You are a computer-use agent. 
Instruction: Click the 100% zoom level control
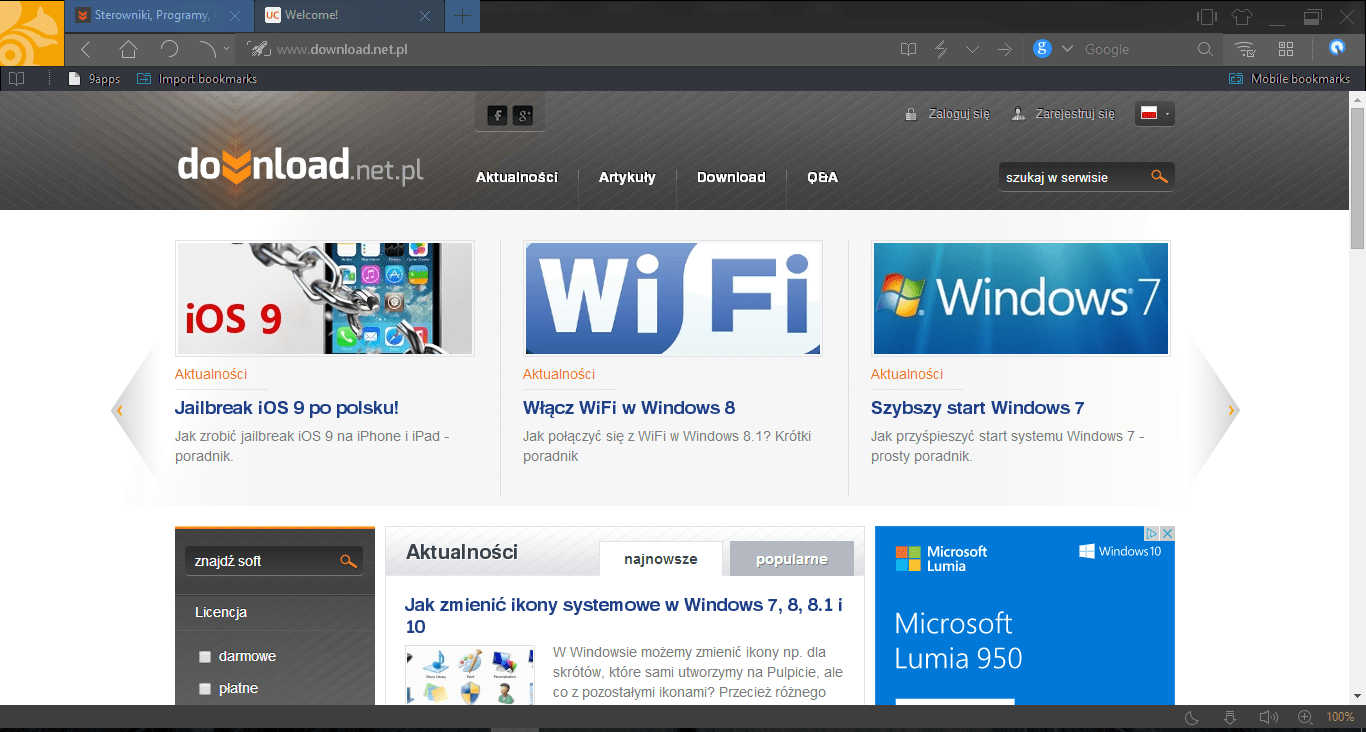coord(1341,717)
